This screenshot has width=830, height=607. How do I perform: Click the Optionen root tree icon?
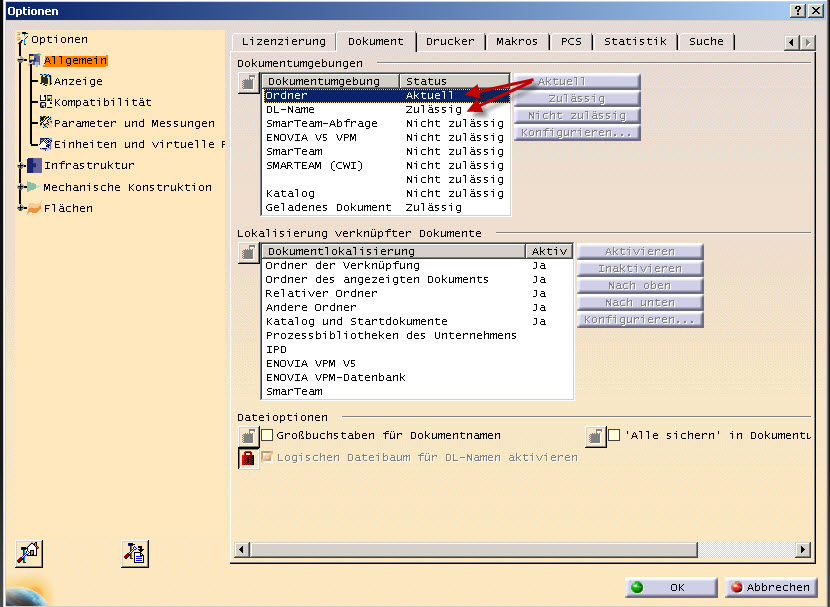[22, 39]
